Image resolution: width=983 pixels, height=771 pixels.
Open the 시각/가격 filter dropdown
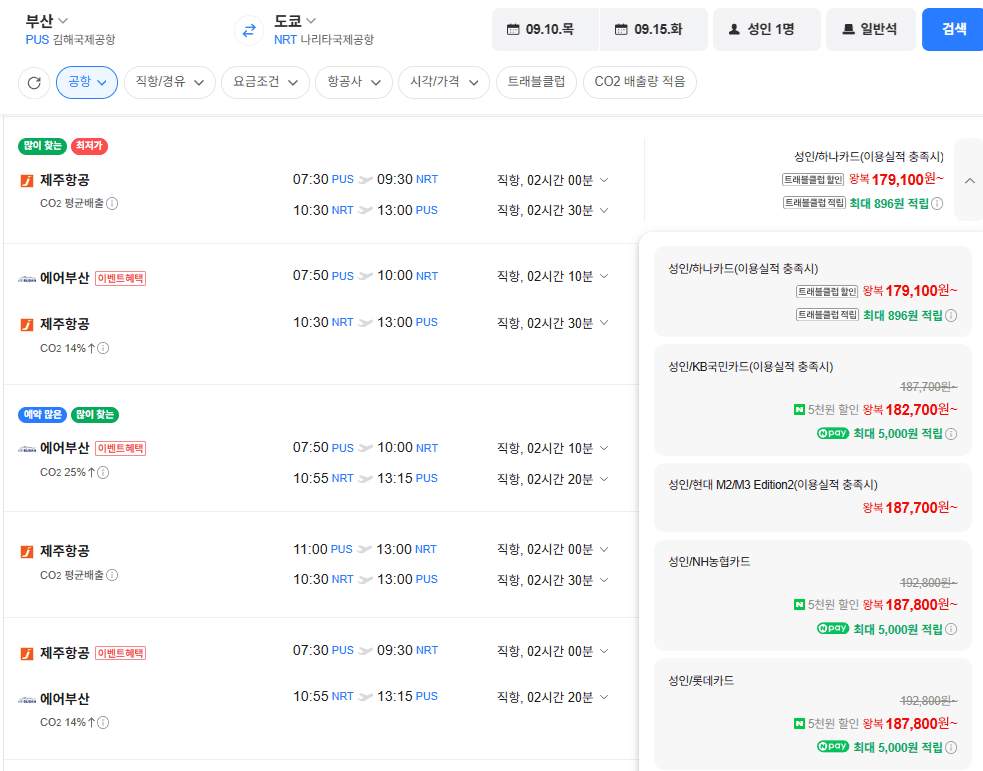(444, 82)
